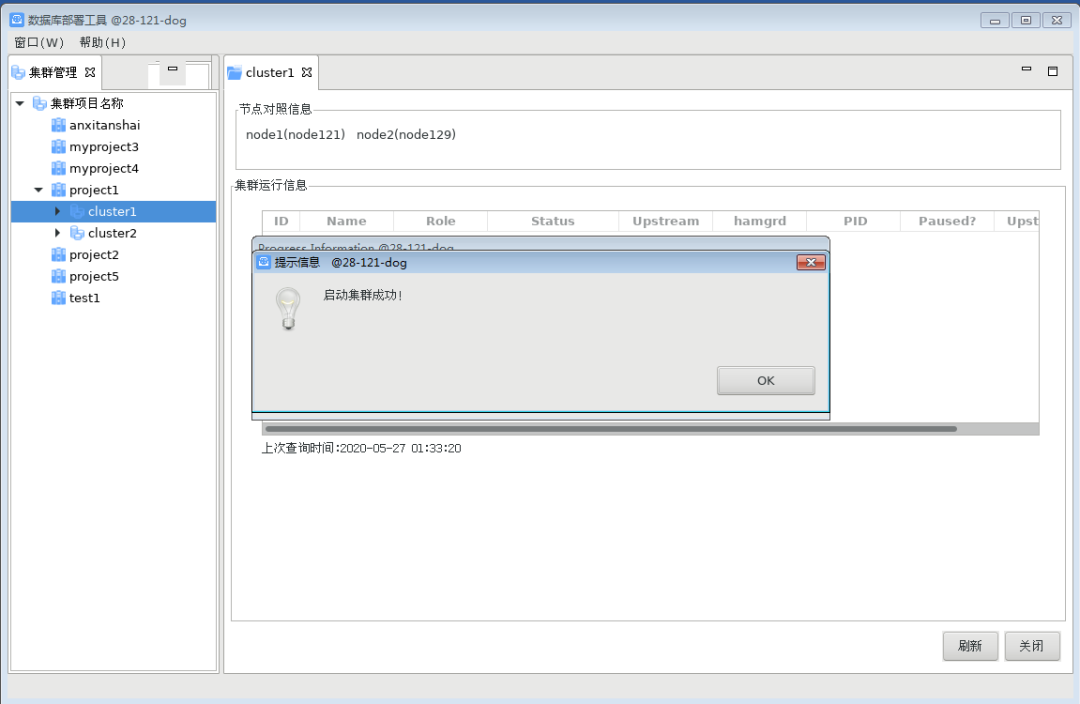Minimize the main application window
The image size is (1080, 704).
(x=995, y=21)
